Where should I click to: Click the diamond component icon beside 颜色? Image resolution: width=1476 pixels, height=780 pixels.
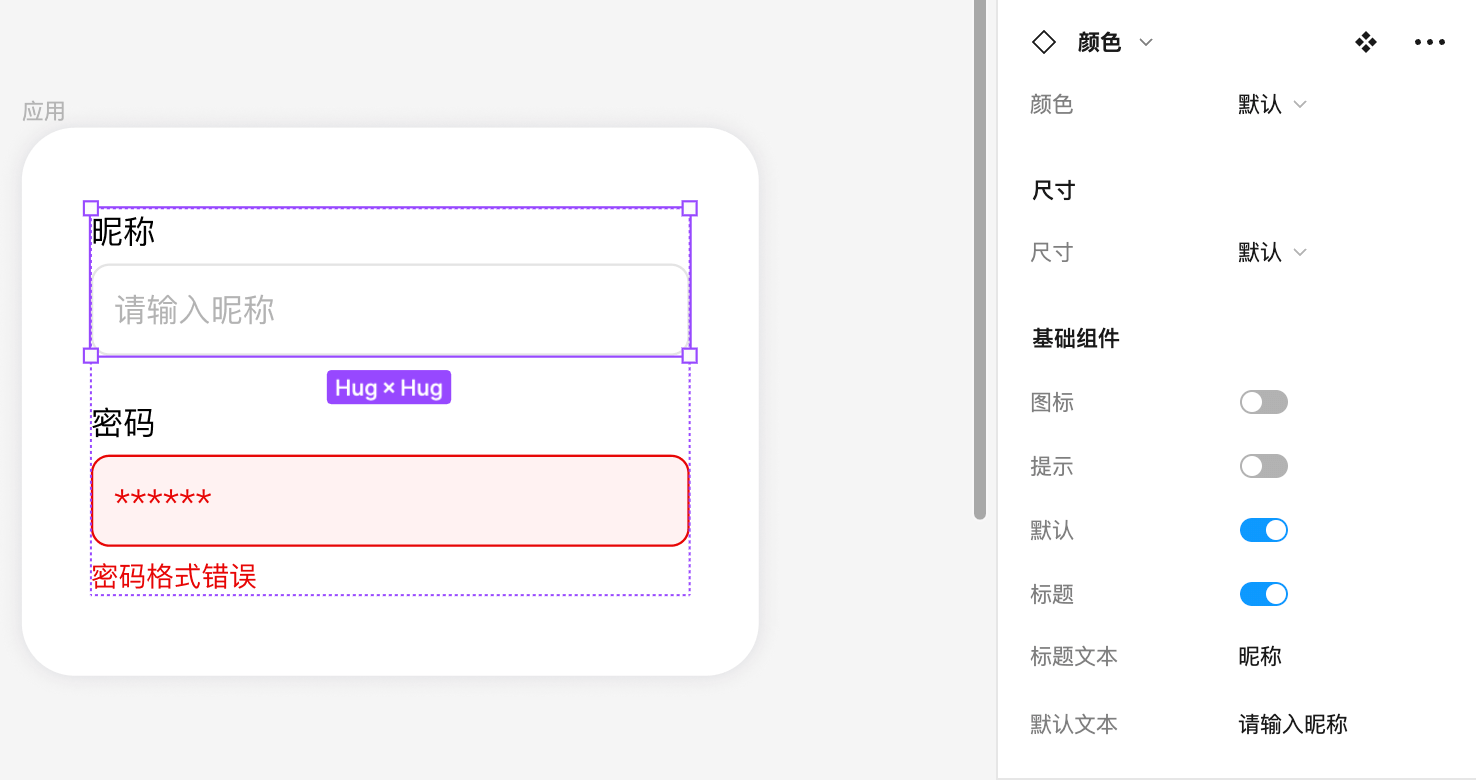point(1043,42)
